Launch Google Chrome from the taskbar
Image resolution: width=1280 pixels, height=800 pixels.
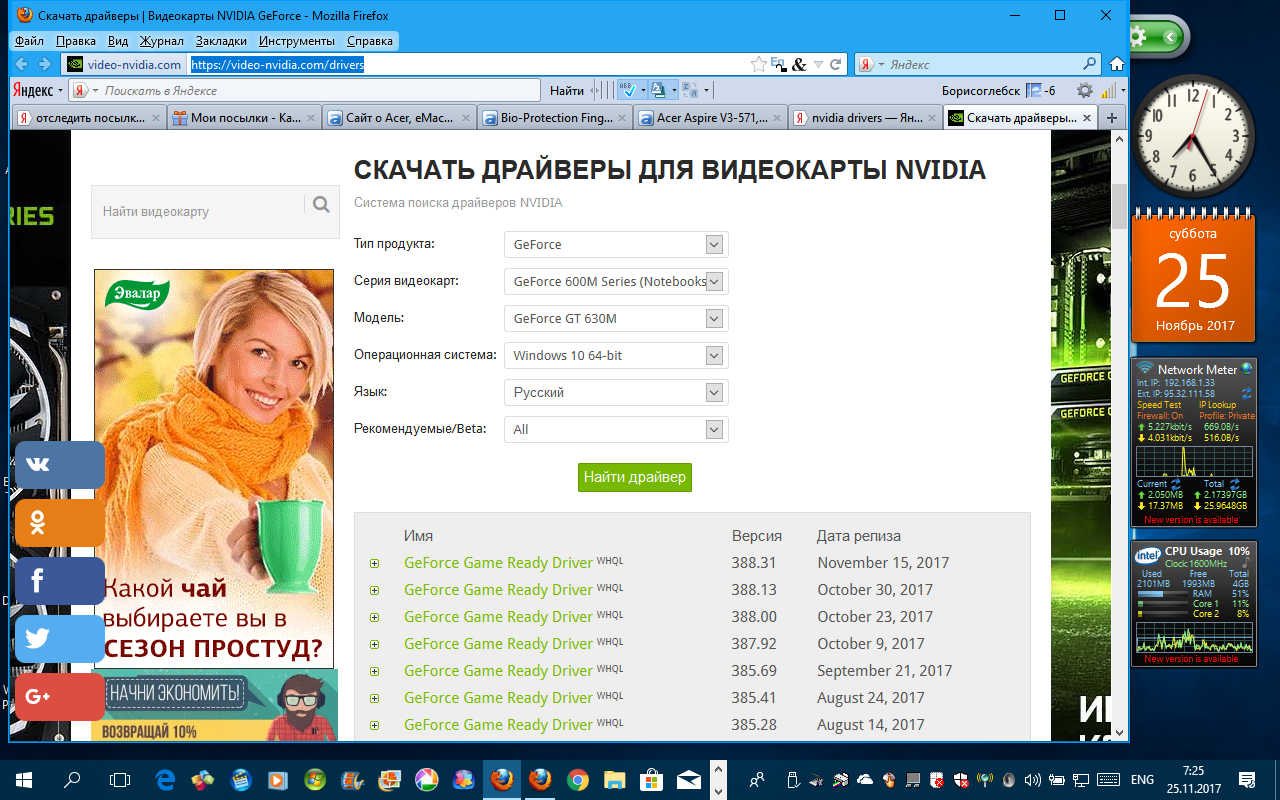pyautogui.click(x=577, y=779)
